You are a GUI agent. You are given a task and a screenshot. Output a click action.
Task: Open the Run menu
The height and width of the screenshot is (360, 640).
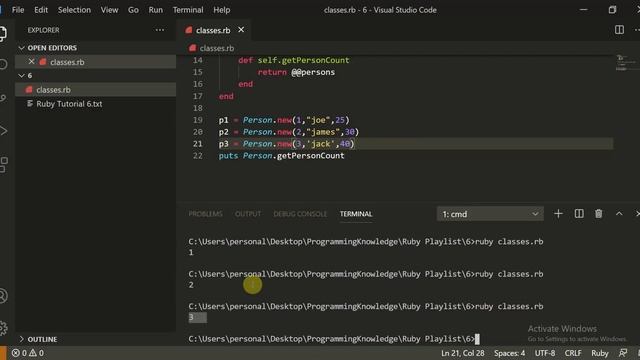click(x=156, y=10)
